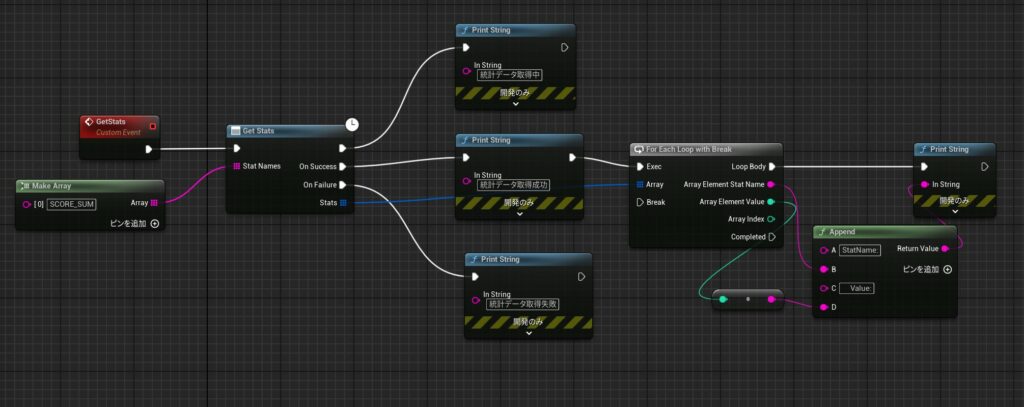Click the StatName field on Append
1024x407 pixels.
coord(860,250)
